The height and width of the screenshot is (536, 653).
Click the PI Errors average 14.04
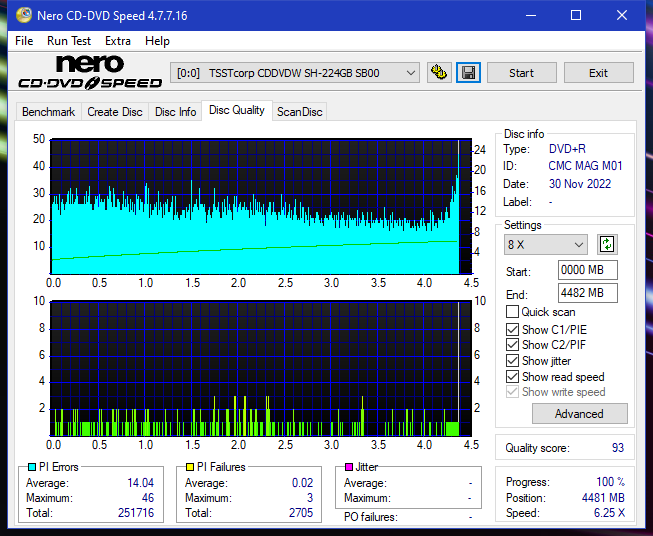[140, 483]
